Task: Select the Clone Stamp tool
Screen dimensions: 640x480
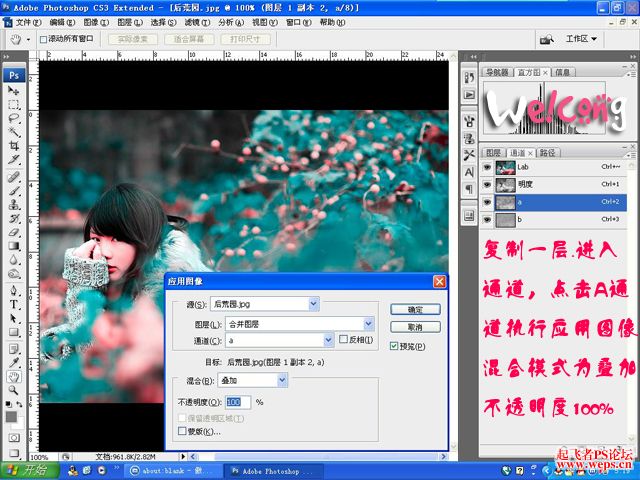Action: (14, 204)
